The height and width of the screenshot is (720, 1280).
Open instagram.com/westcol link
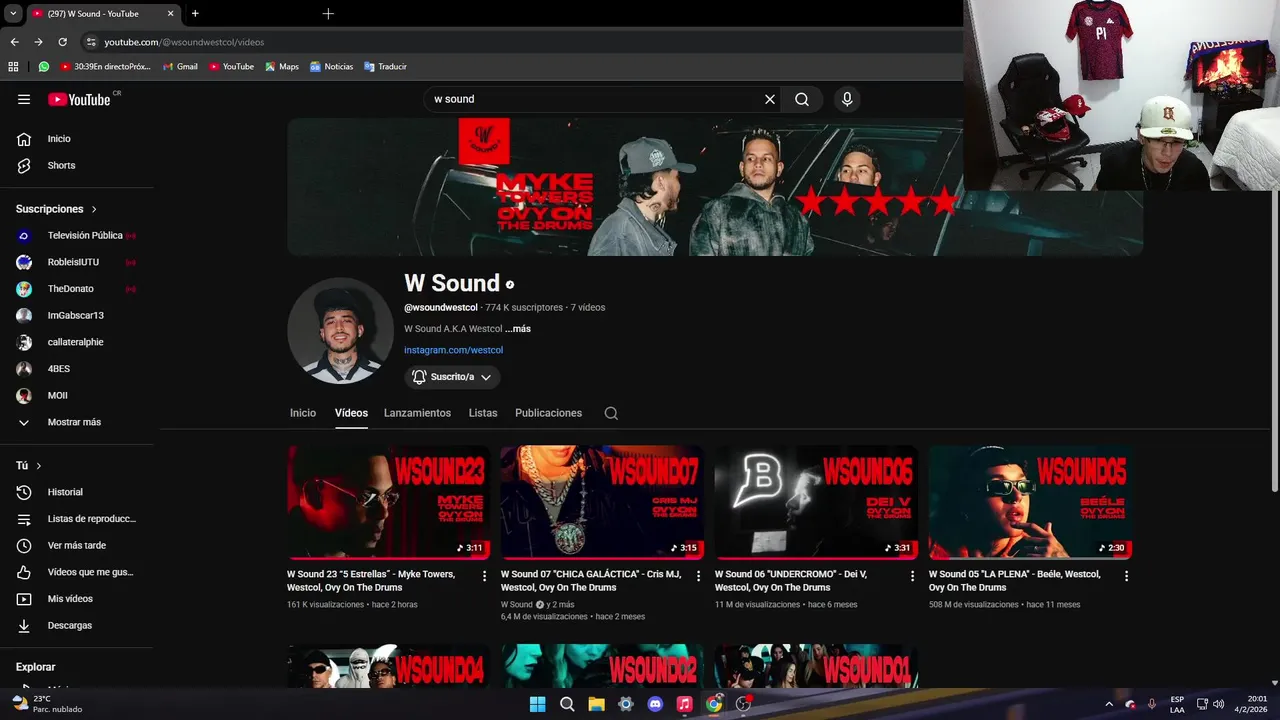[x=453, y=350]
